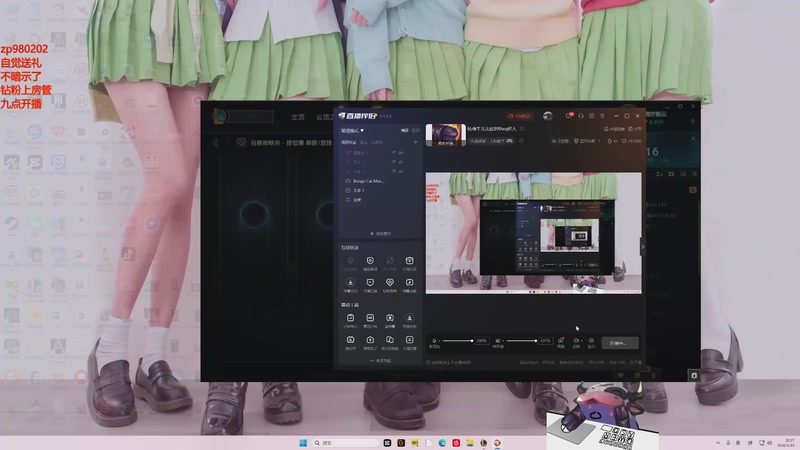Expand the mode dropdown at panel top
This screenshot has height=450, width=800.
tap(353, 131)
